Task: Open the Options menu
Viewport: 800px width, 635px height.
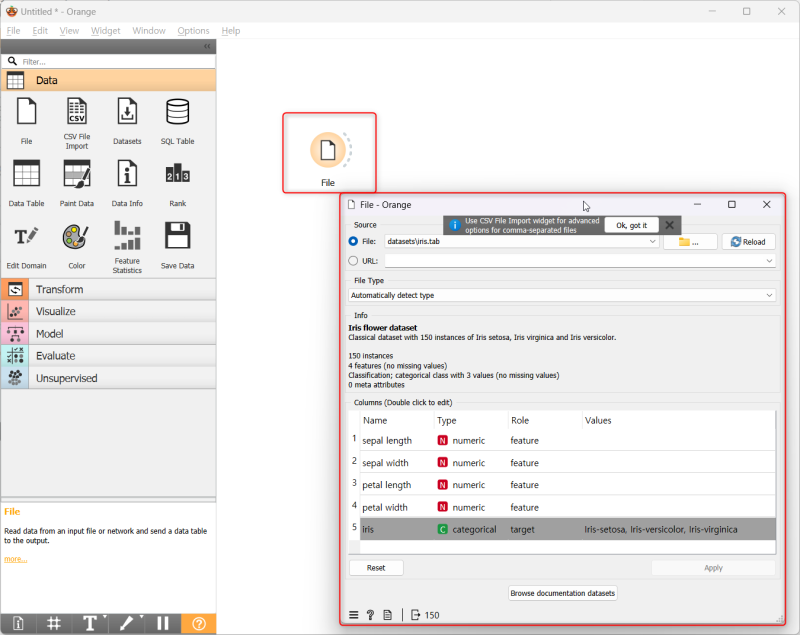Action: click(193, 31)
